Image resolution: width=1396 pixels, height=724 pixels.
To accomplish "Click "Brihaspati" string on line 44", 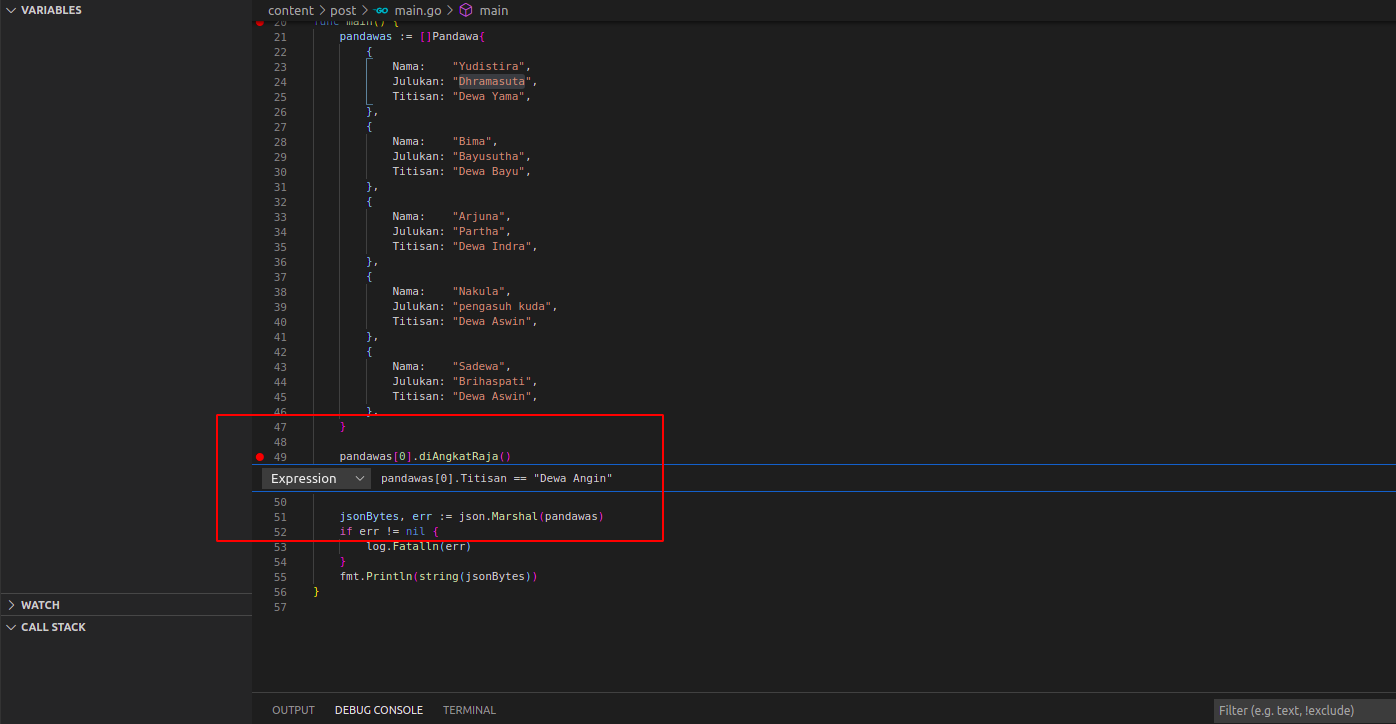I will pyautogui.click(x=492, y=381).
